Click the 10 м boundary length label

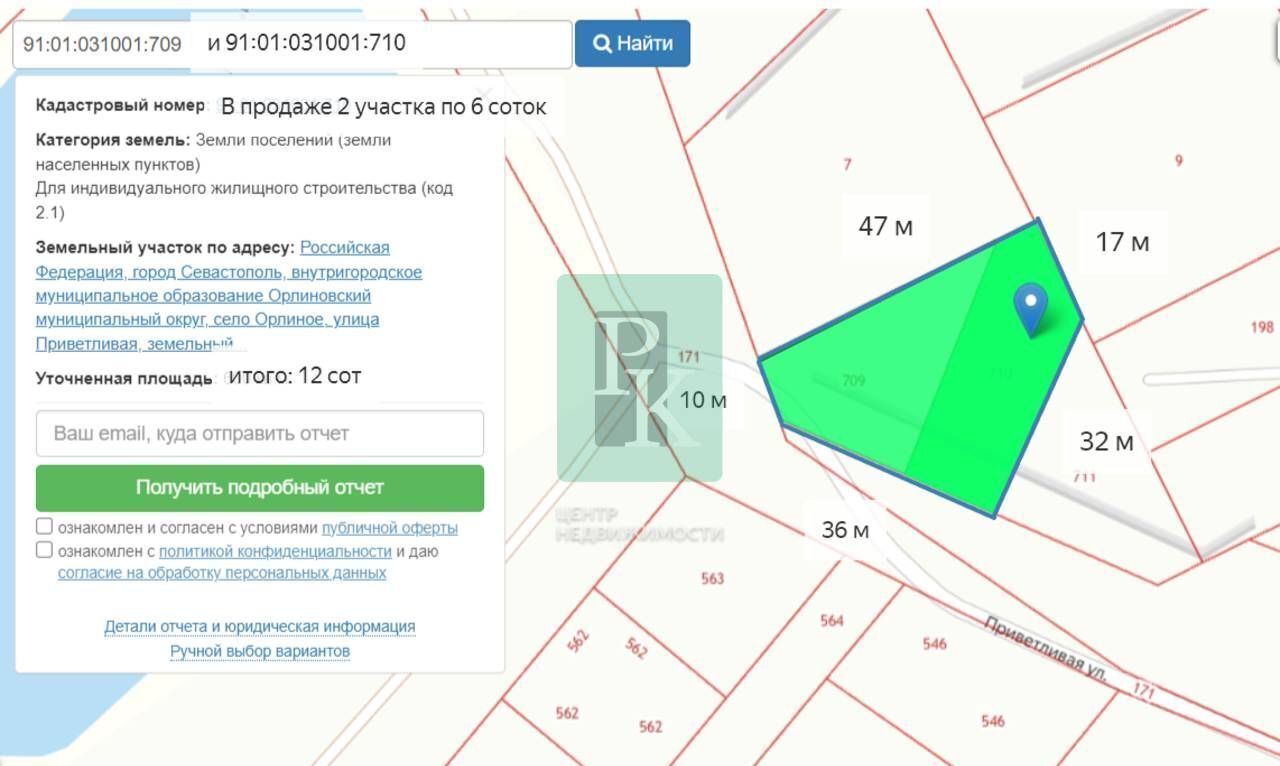click(703, 400)
